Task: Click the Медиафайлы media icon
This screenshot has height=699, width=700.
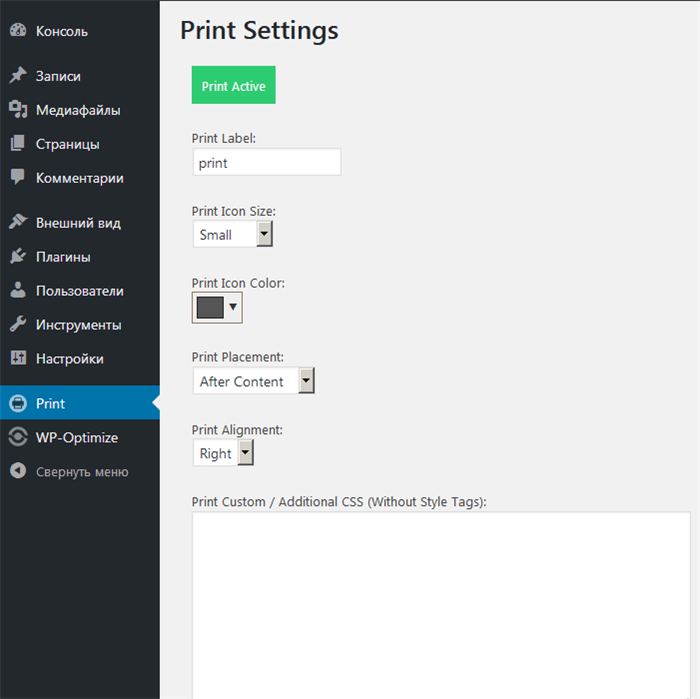Action: tap(18, 109)
